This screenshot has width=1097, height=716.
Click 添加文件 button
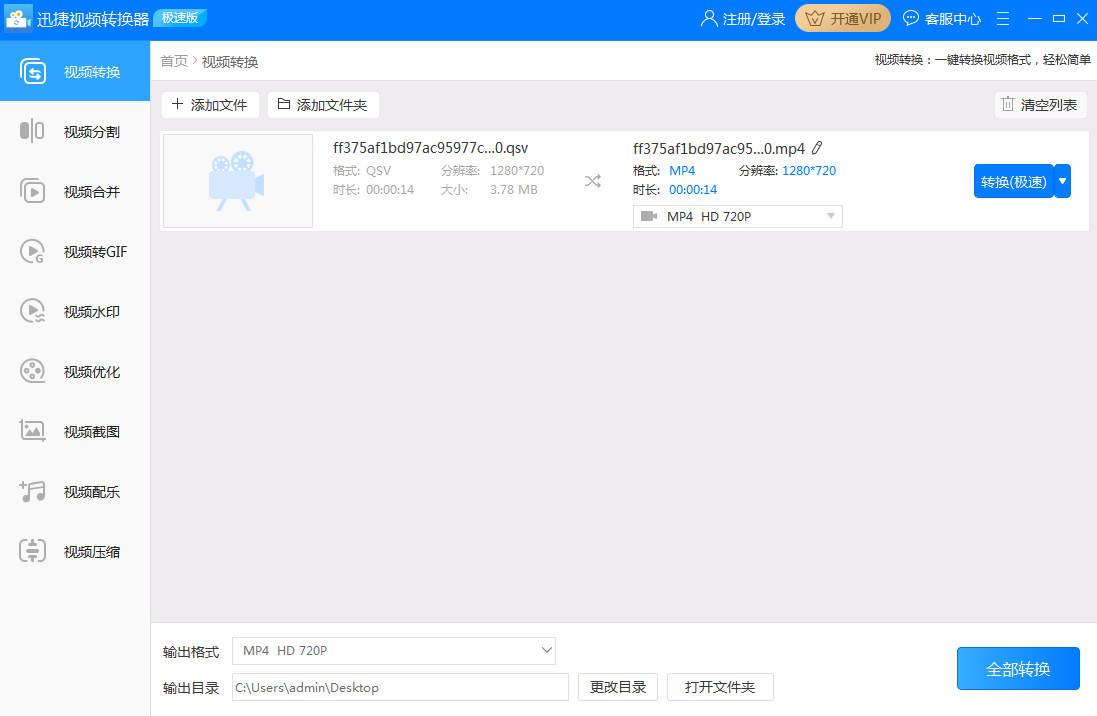pos(210,105)
